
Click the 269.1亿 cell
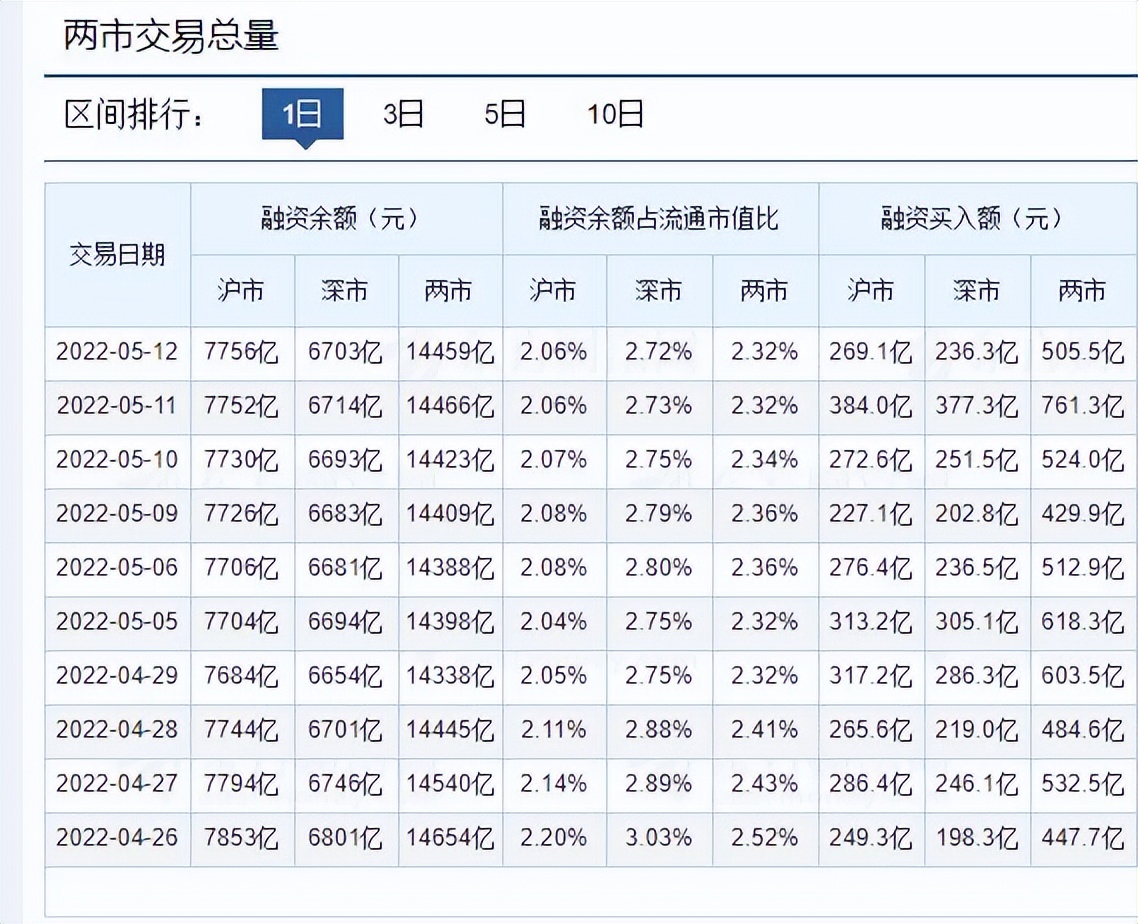[871, 353]
